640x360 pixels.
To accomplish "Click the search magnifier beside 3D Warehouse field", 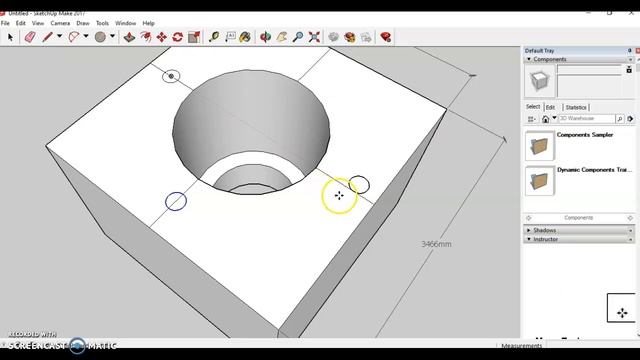I will point(620,119).
